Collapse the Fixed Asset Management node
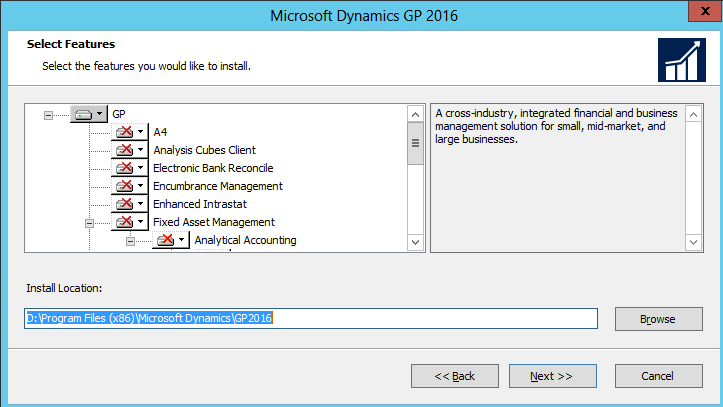 pos(89,224)
